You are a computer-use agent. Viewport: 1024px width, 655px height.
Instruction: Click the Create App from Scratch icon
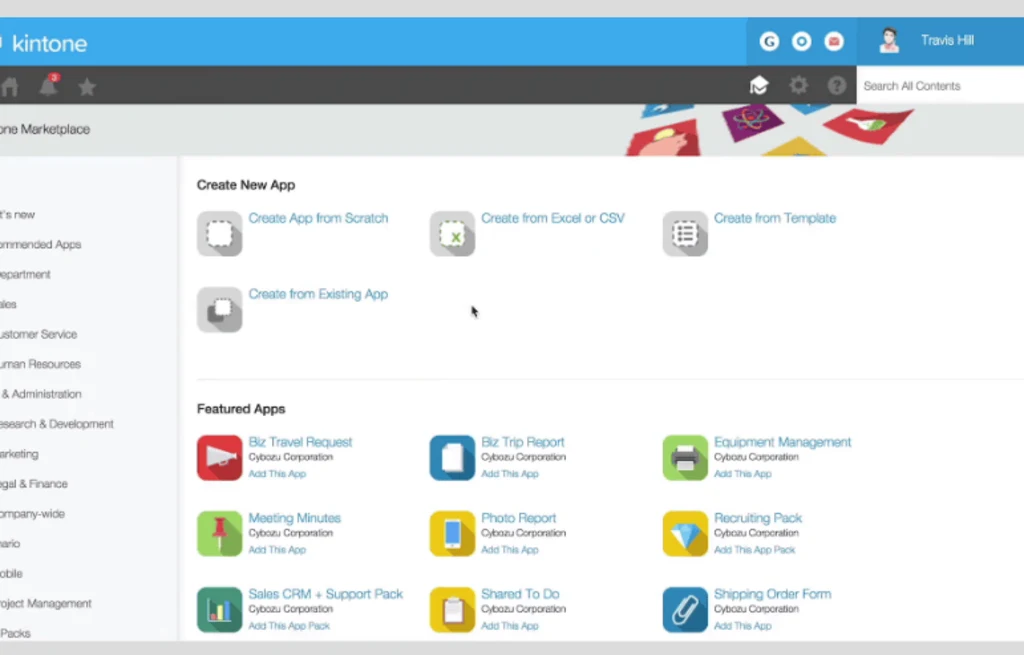(219, 234)
